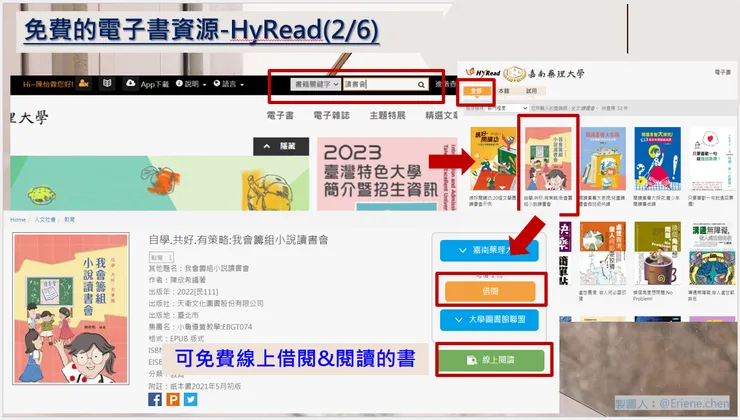The height and width of the screenshot is (420, 740).
Task: Click the green illustrated carousel banner
Action: [x=160, y=183]
